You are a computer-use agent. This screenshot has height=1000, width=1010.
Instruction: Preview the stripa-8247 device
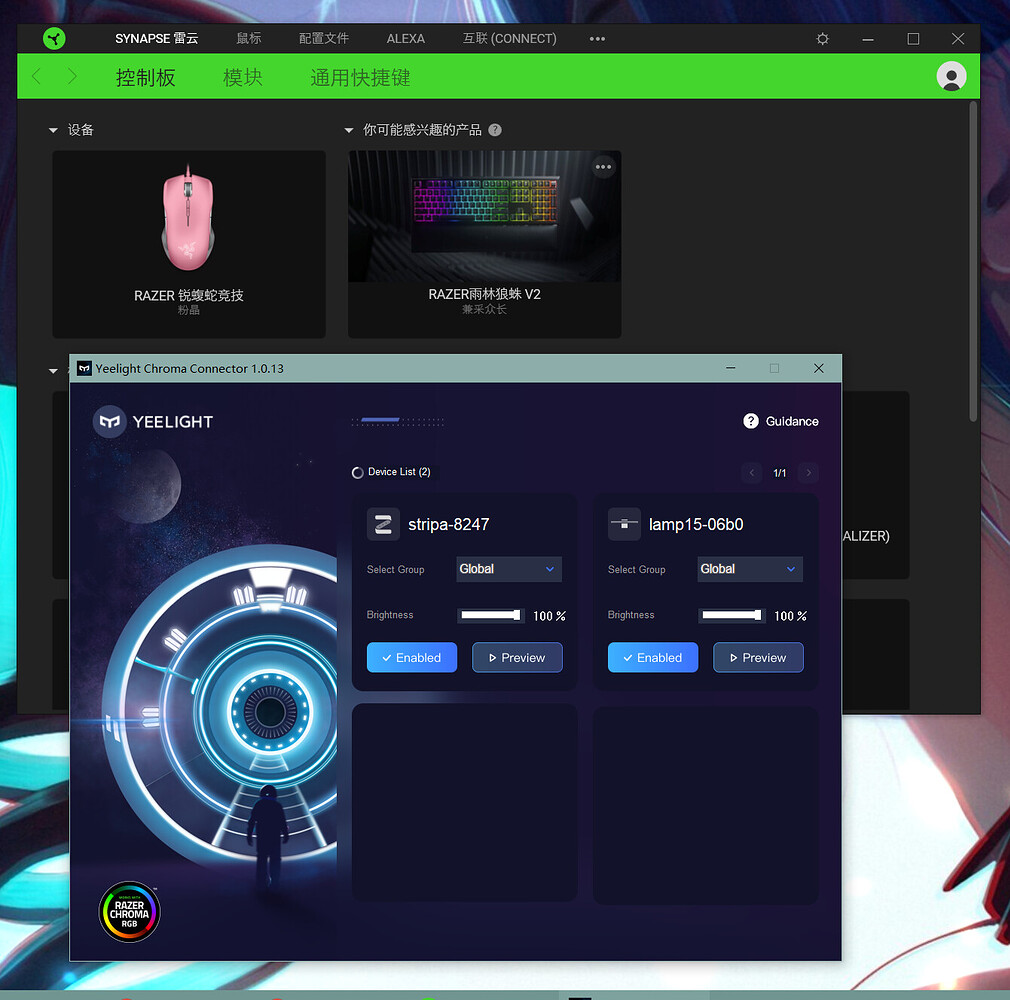[517, 657]
